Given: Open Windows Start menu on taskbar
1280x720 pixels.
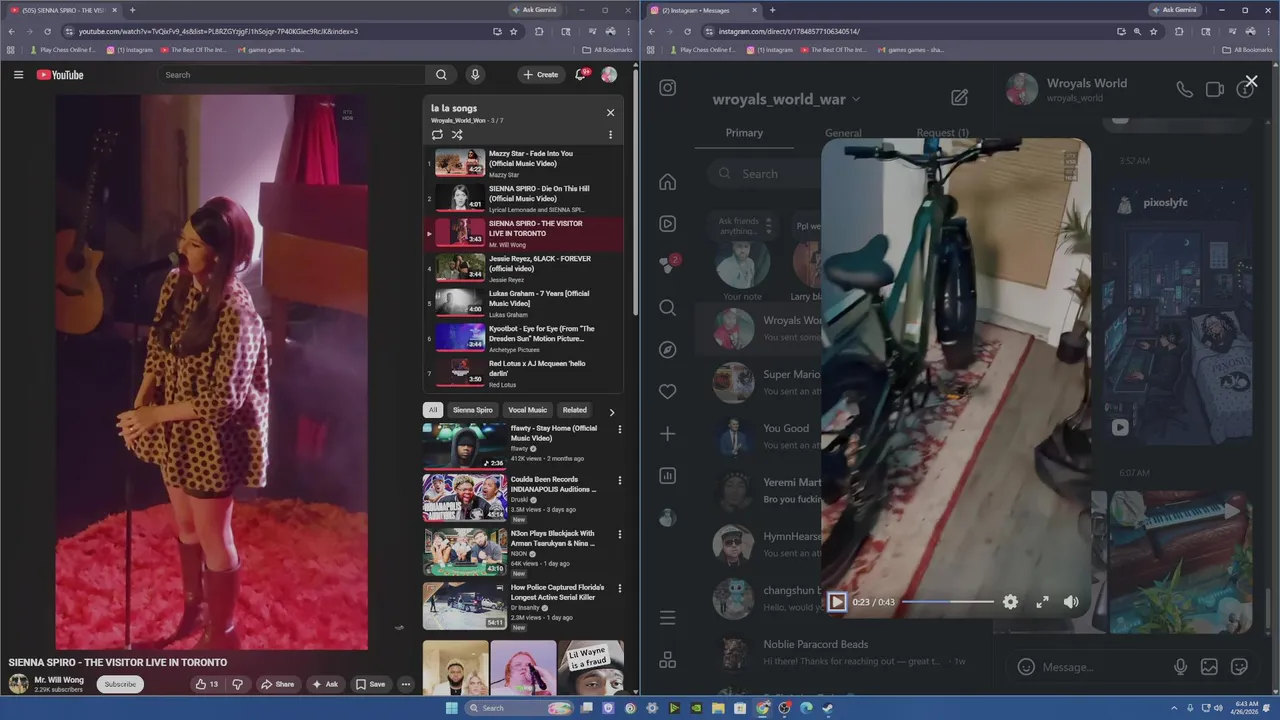Looking at the screenshot, I should [451, 708].
